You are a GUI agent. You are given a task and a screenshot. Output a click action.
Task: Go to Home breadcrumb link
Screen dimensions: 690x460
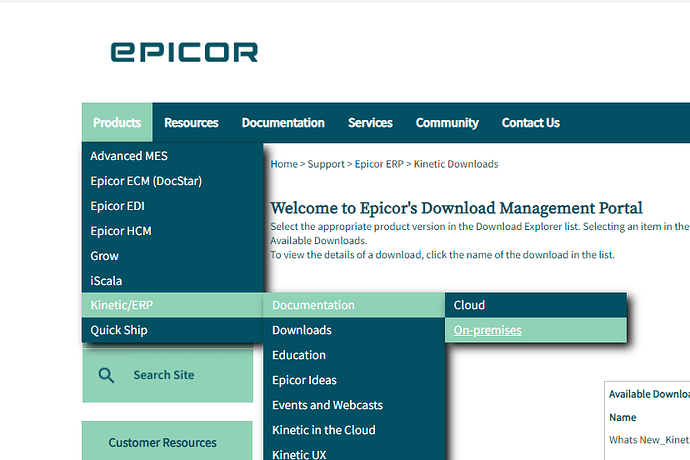(x=284, y=164)
